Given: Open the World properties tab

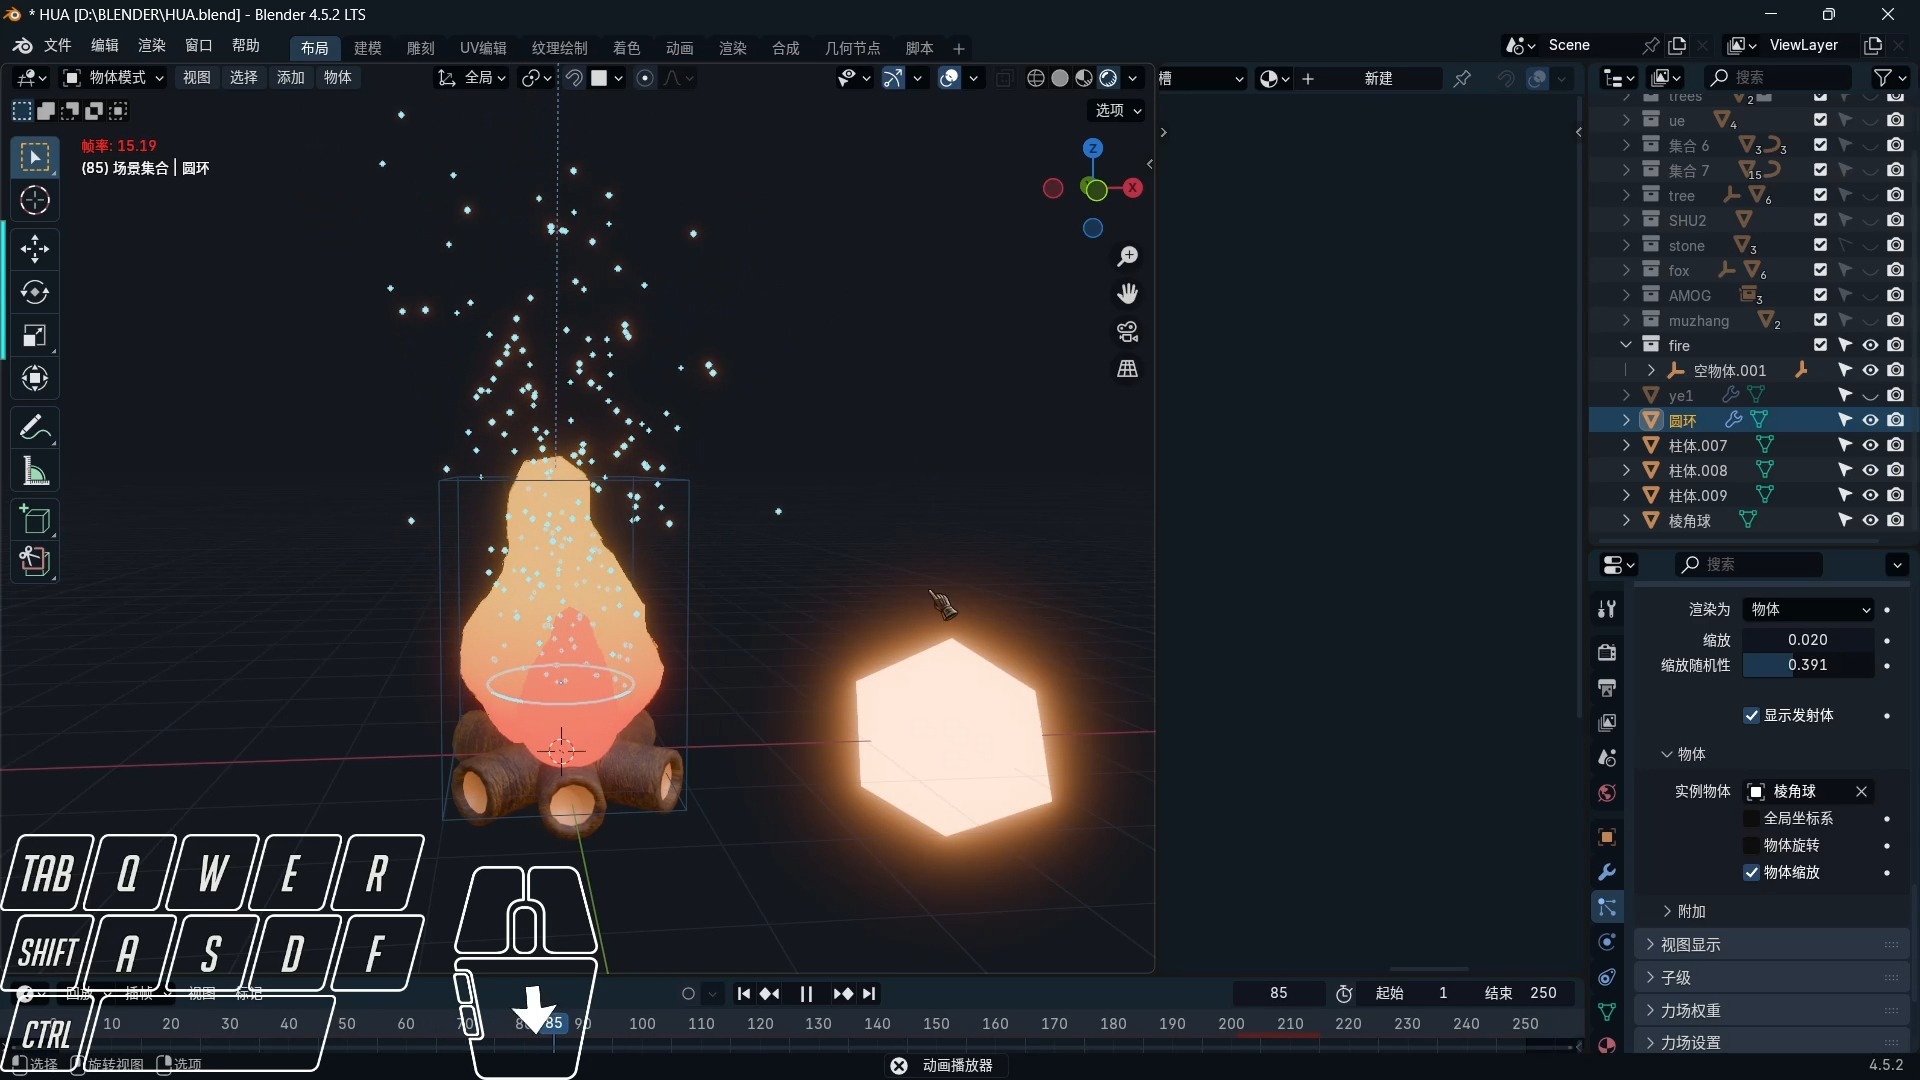Looking at the screenshot, I should pyautogui.click(x=1607, y=793).
